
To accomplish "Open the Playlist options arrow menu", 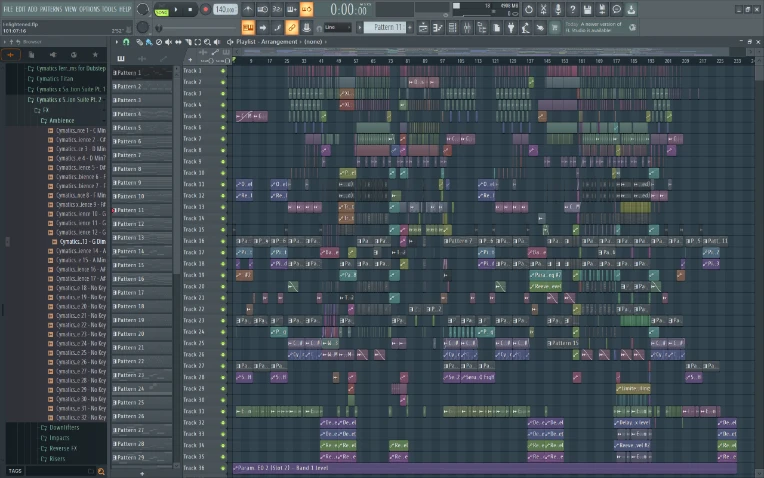I will (116, 42).
